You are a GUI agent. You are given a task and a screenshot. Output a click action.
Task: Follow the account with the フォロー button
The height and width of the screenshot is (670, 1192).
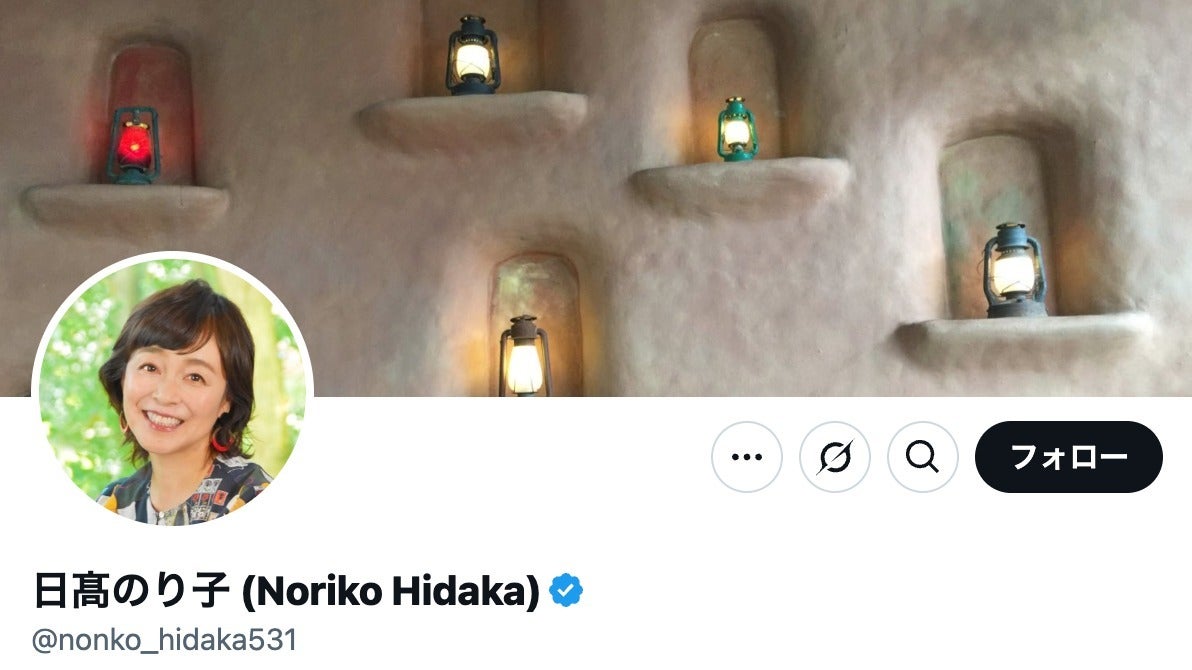click(x=1069, y=457)
